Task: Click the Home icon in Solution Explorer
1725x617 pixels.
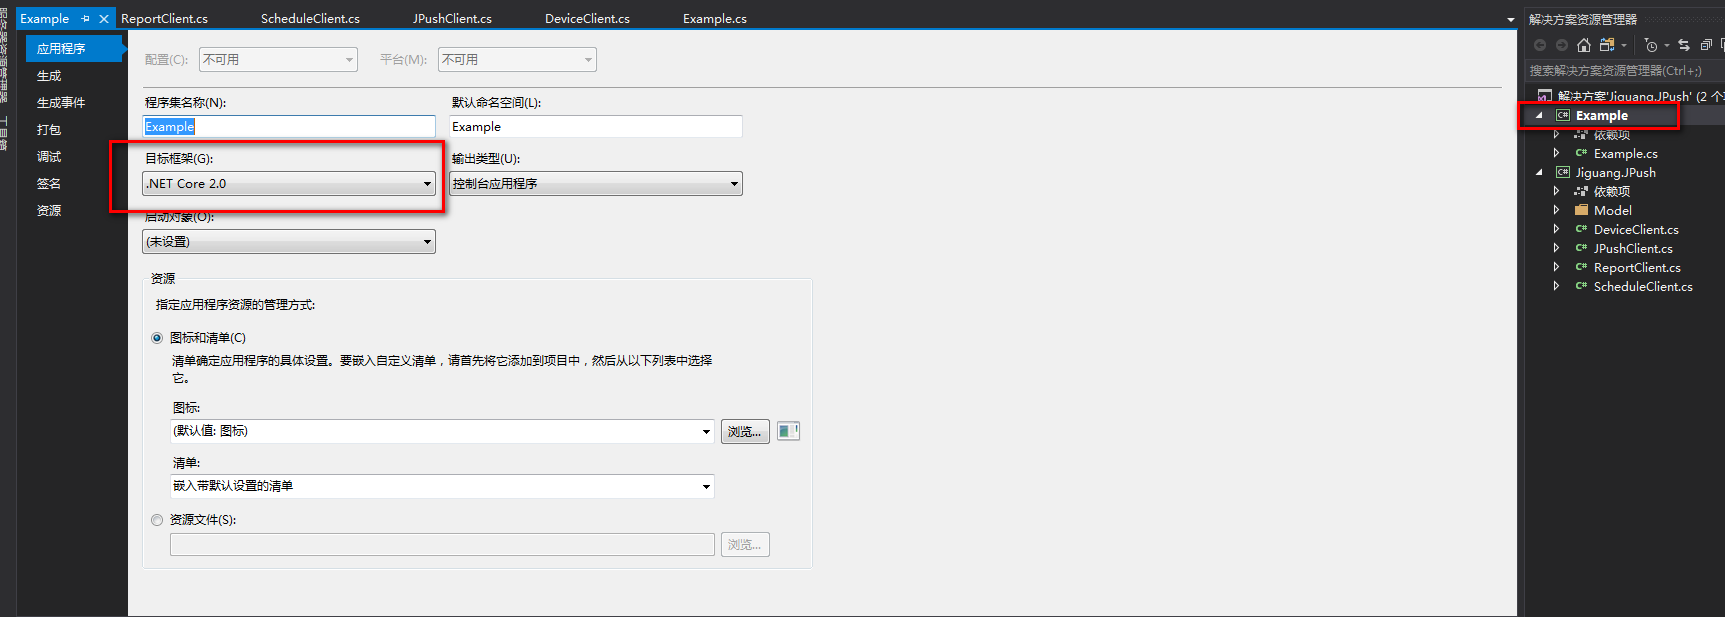Action: click(x=1584, y=45)
